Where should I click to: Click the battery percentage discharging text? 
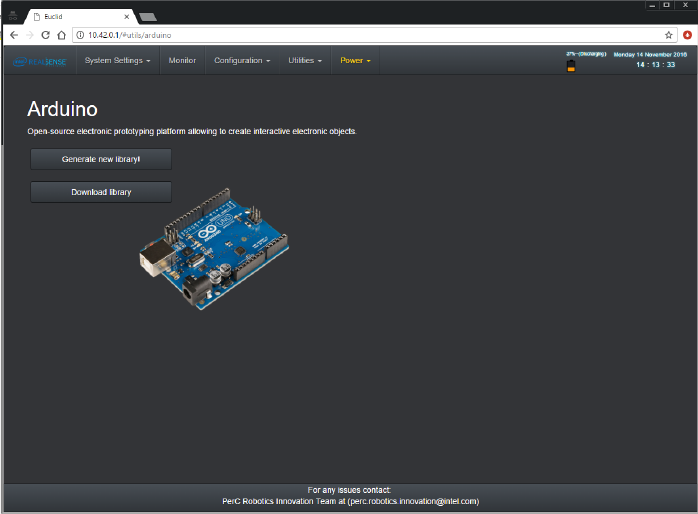[586, 54]
